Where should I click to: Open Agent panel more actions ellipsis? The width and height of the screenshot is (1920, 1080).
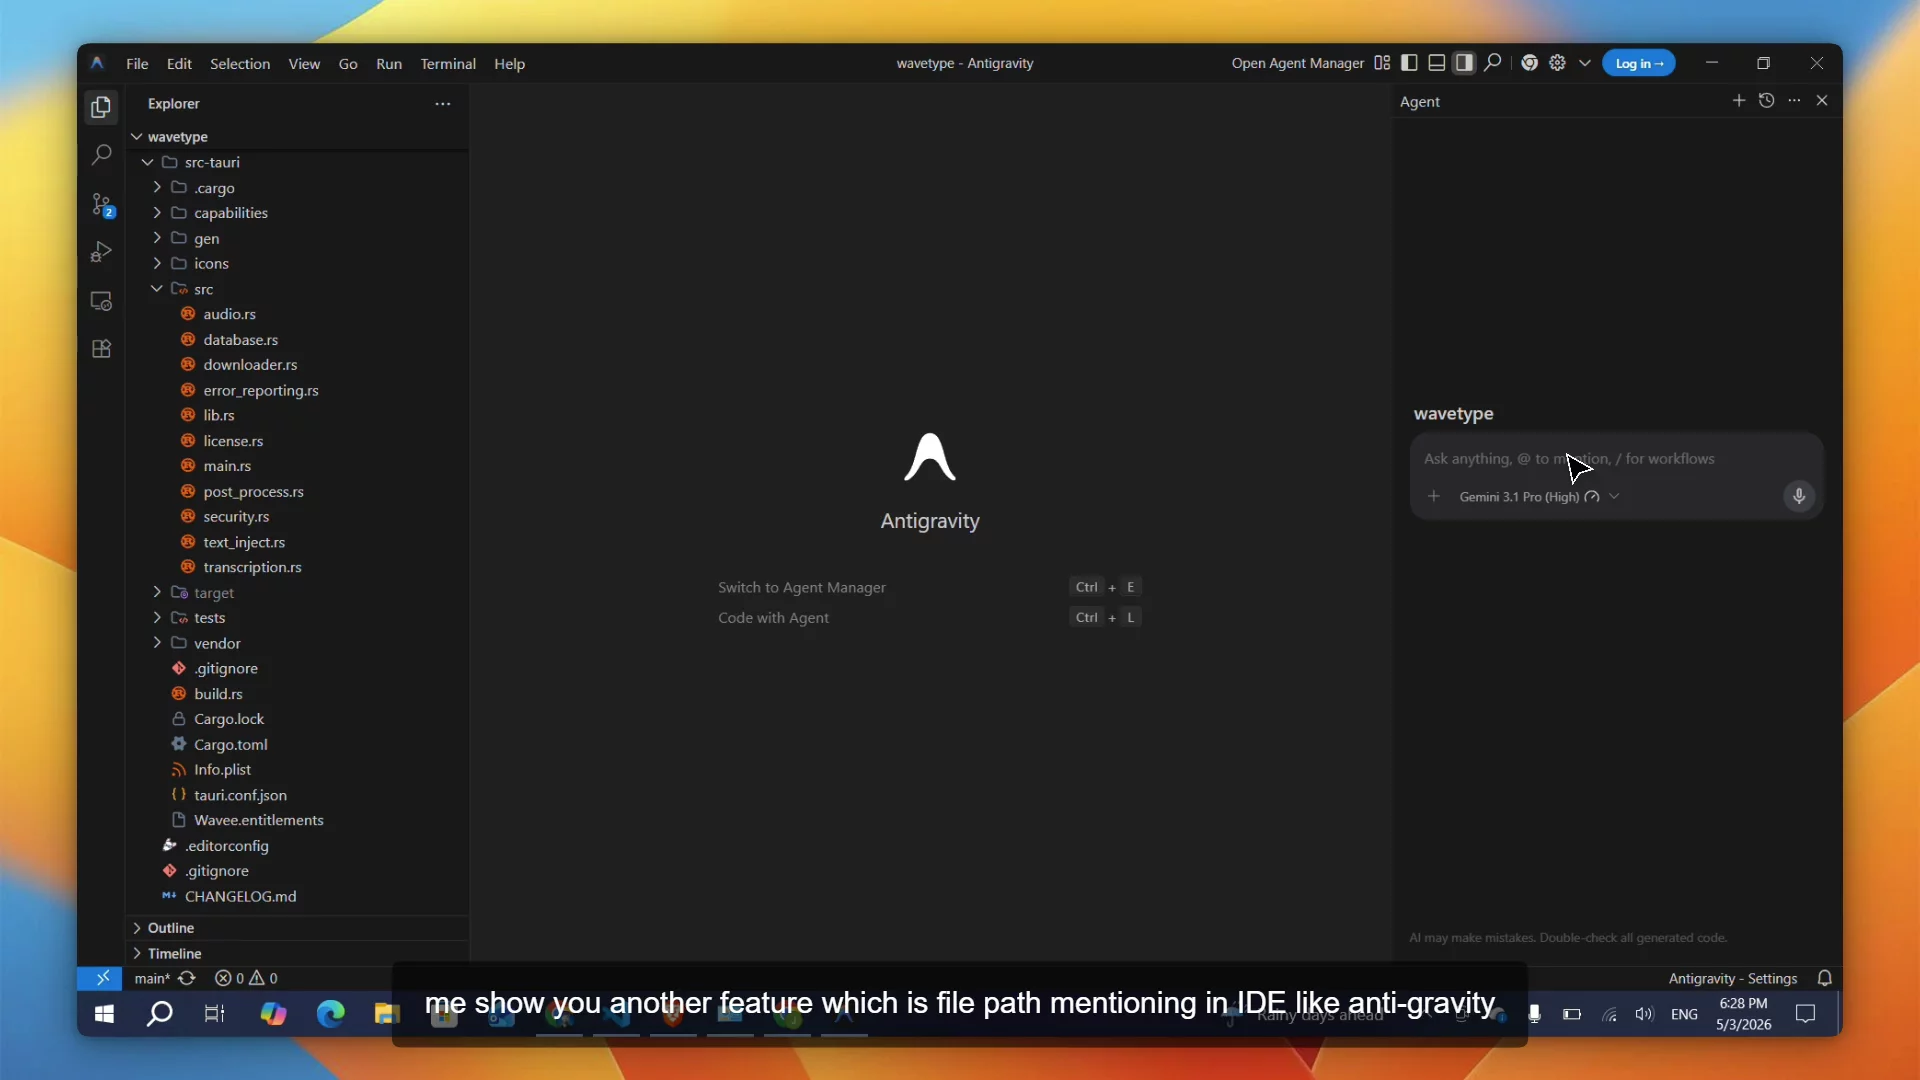pos(1795,101)
